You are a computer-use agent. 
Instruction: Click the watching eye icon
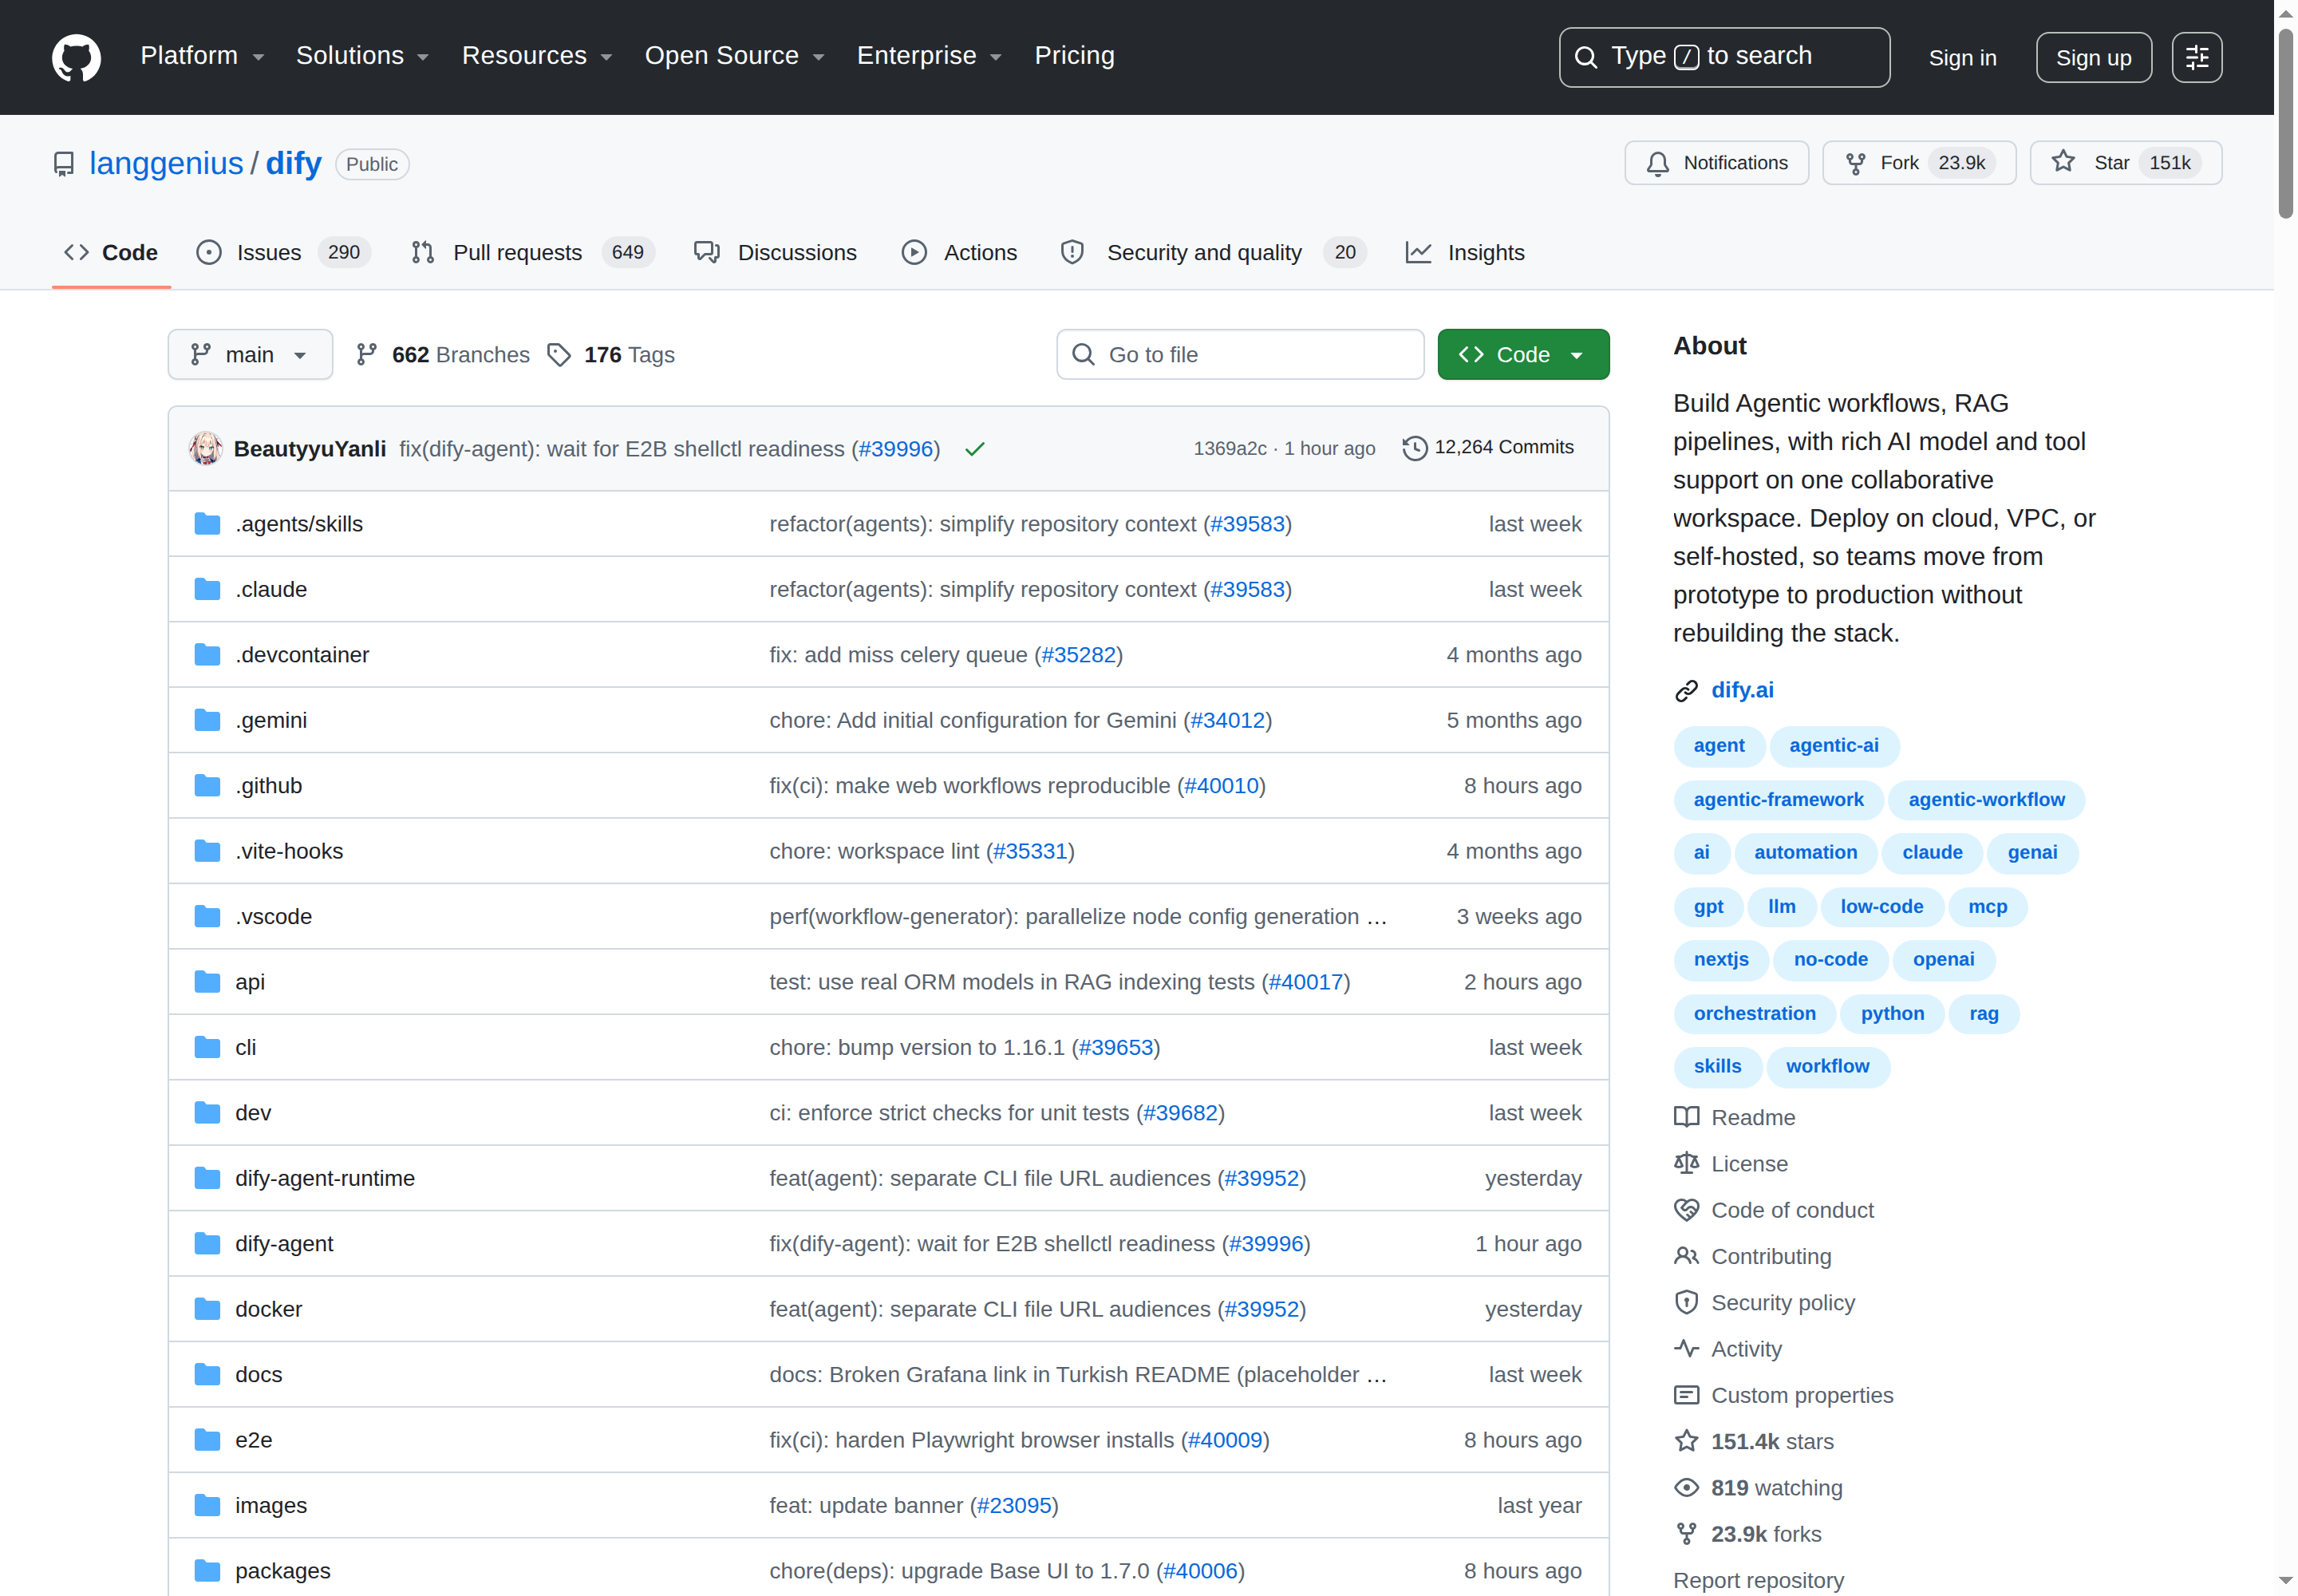(1686, 1487)
